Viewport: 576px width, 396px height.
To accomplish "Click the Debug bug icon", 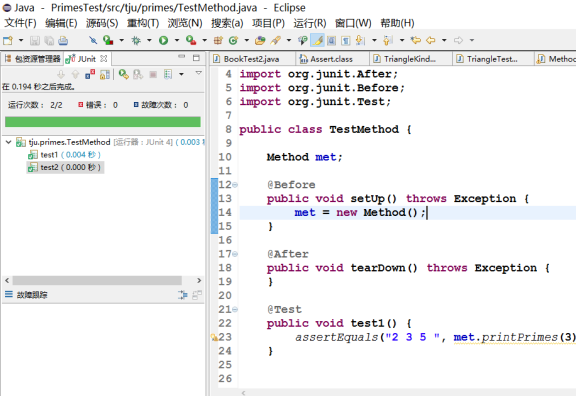I will pos(136,40).
